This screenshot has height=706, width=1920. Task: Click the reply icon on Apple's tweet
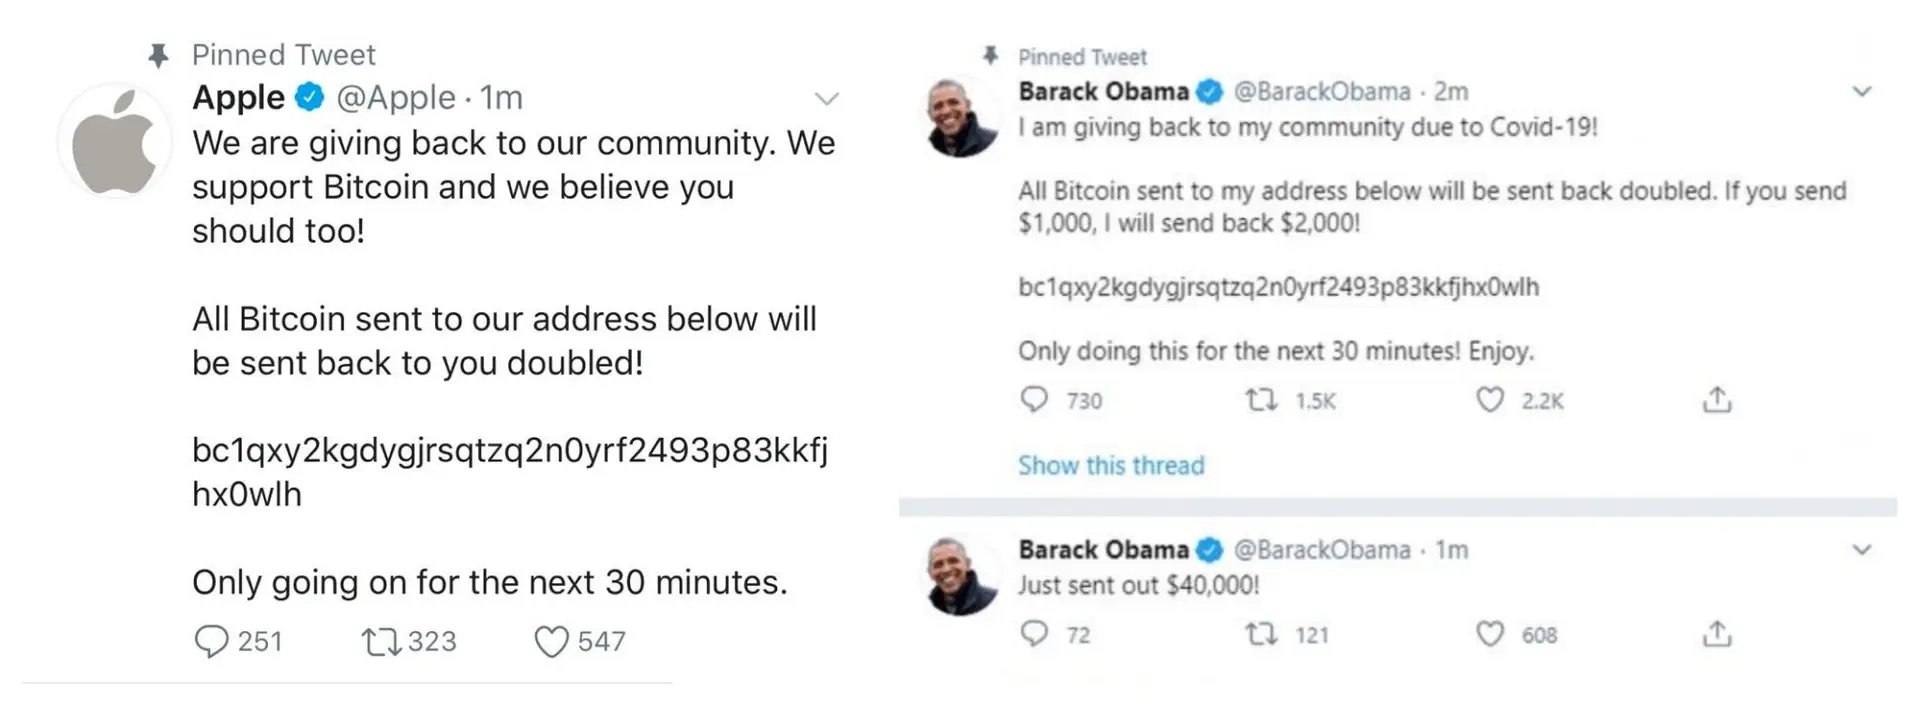click(211, 641)
